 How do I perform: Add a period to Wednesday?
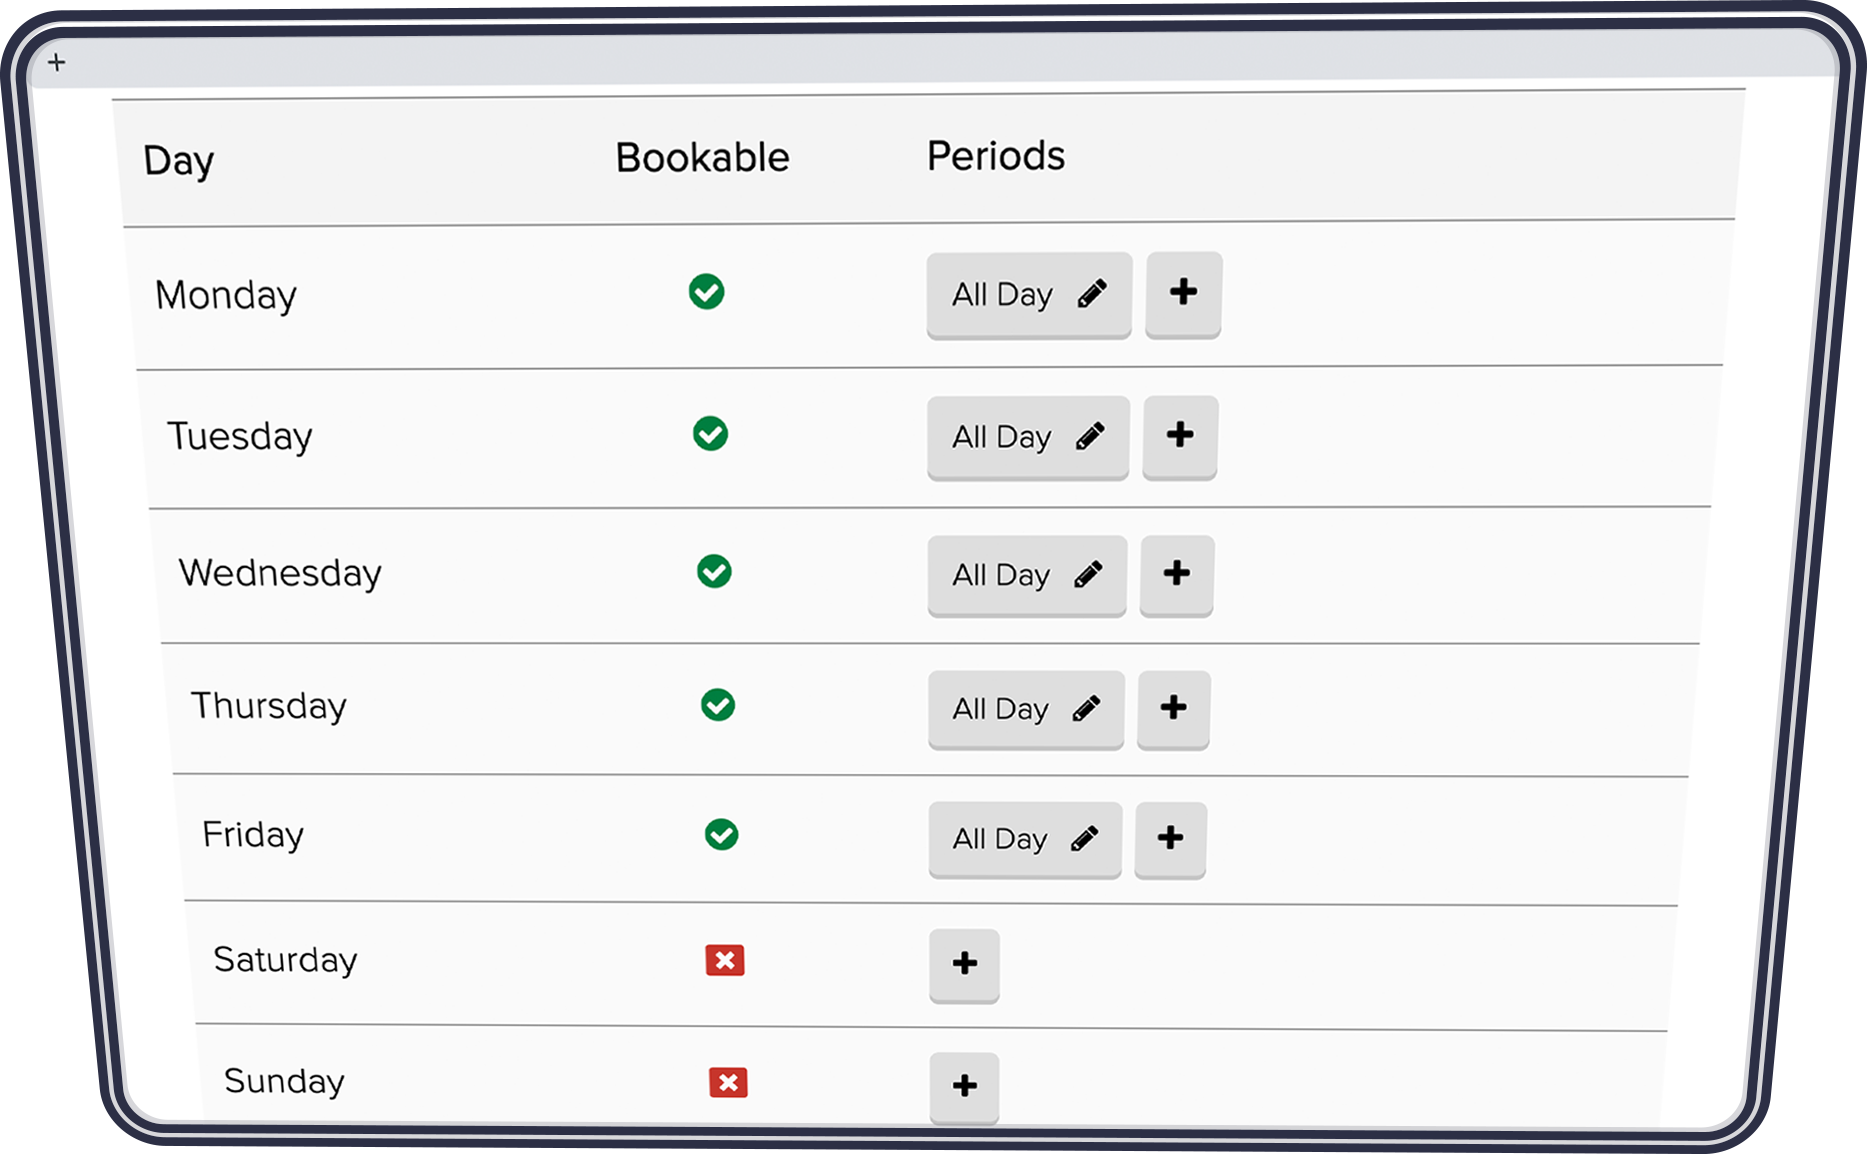click(x=1177, y=573)
